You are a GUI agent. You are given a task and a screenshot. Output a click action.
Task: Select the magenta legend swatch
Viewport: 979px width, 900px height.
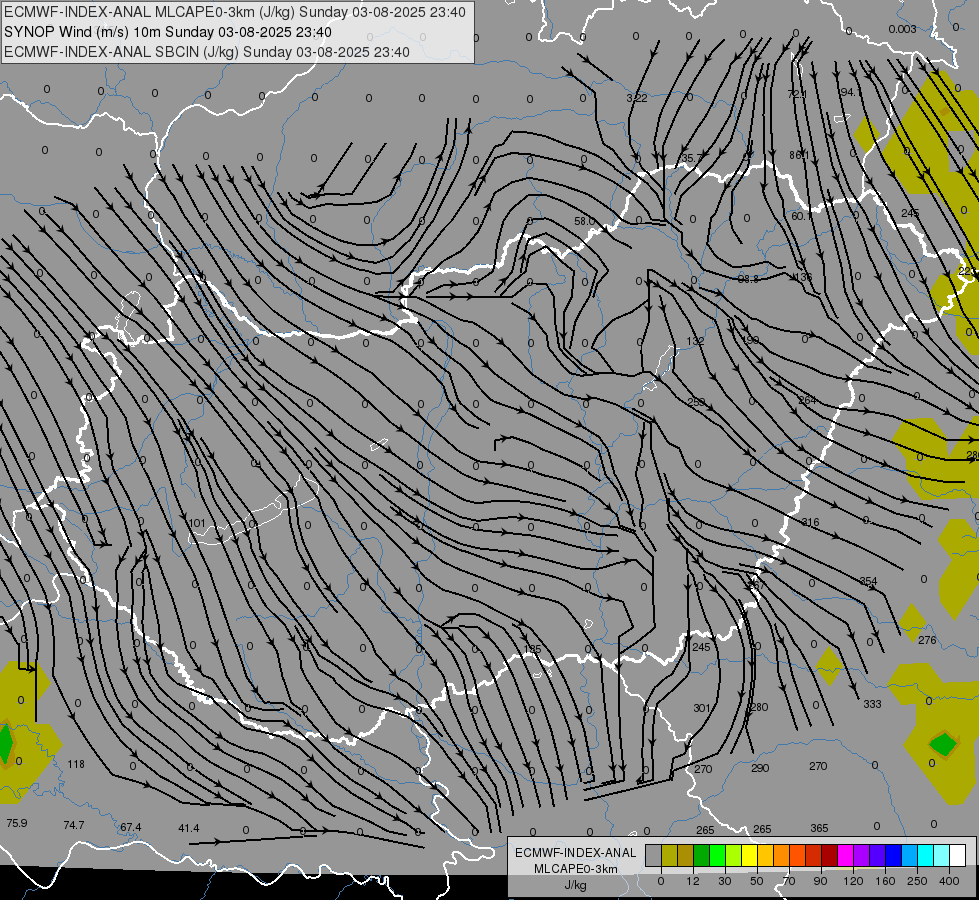845,856
